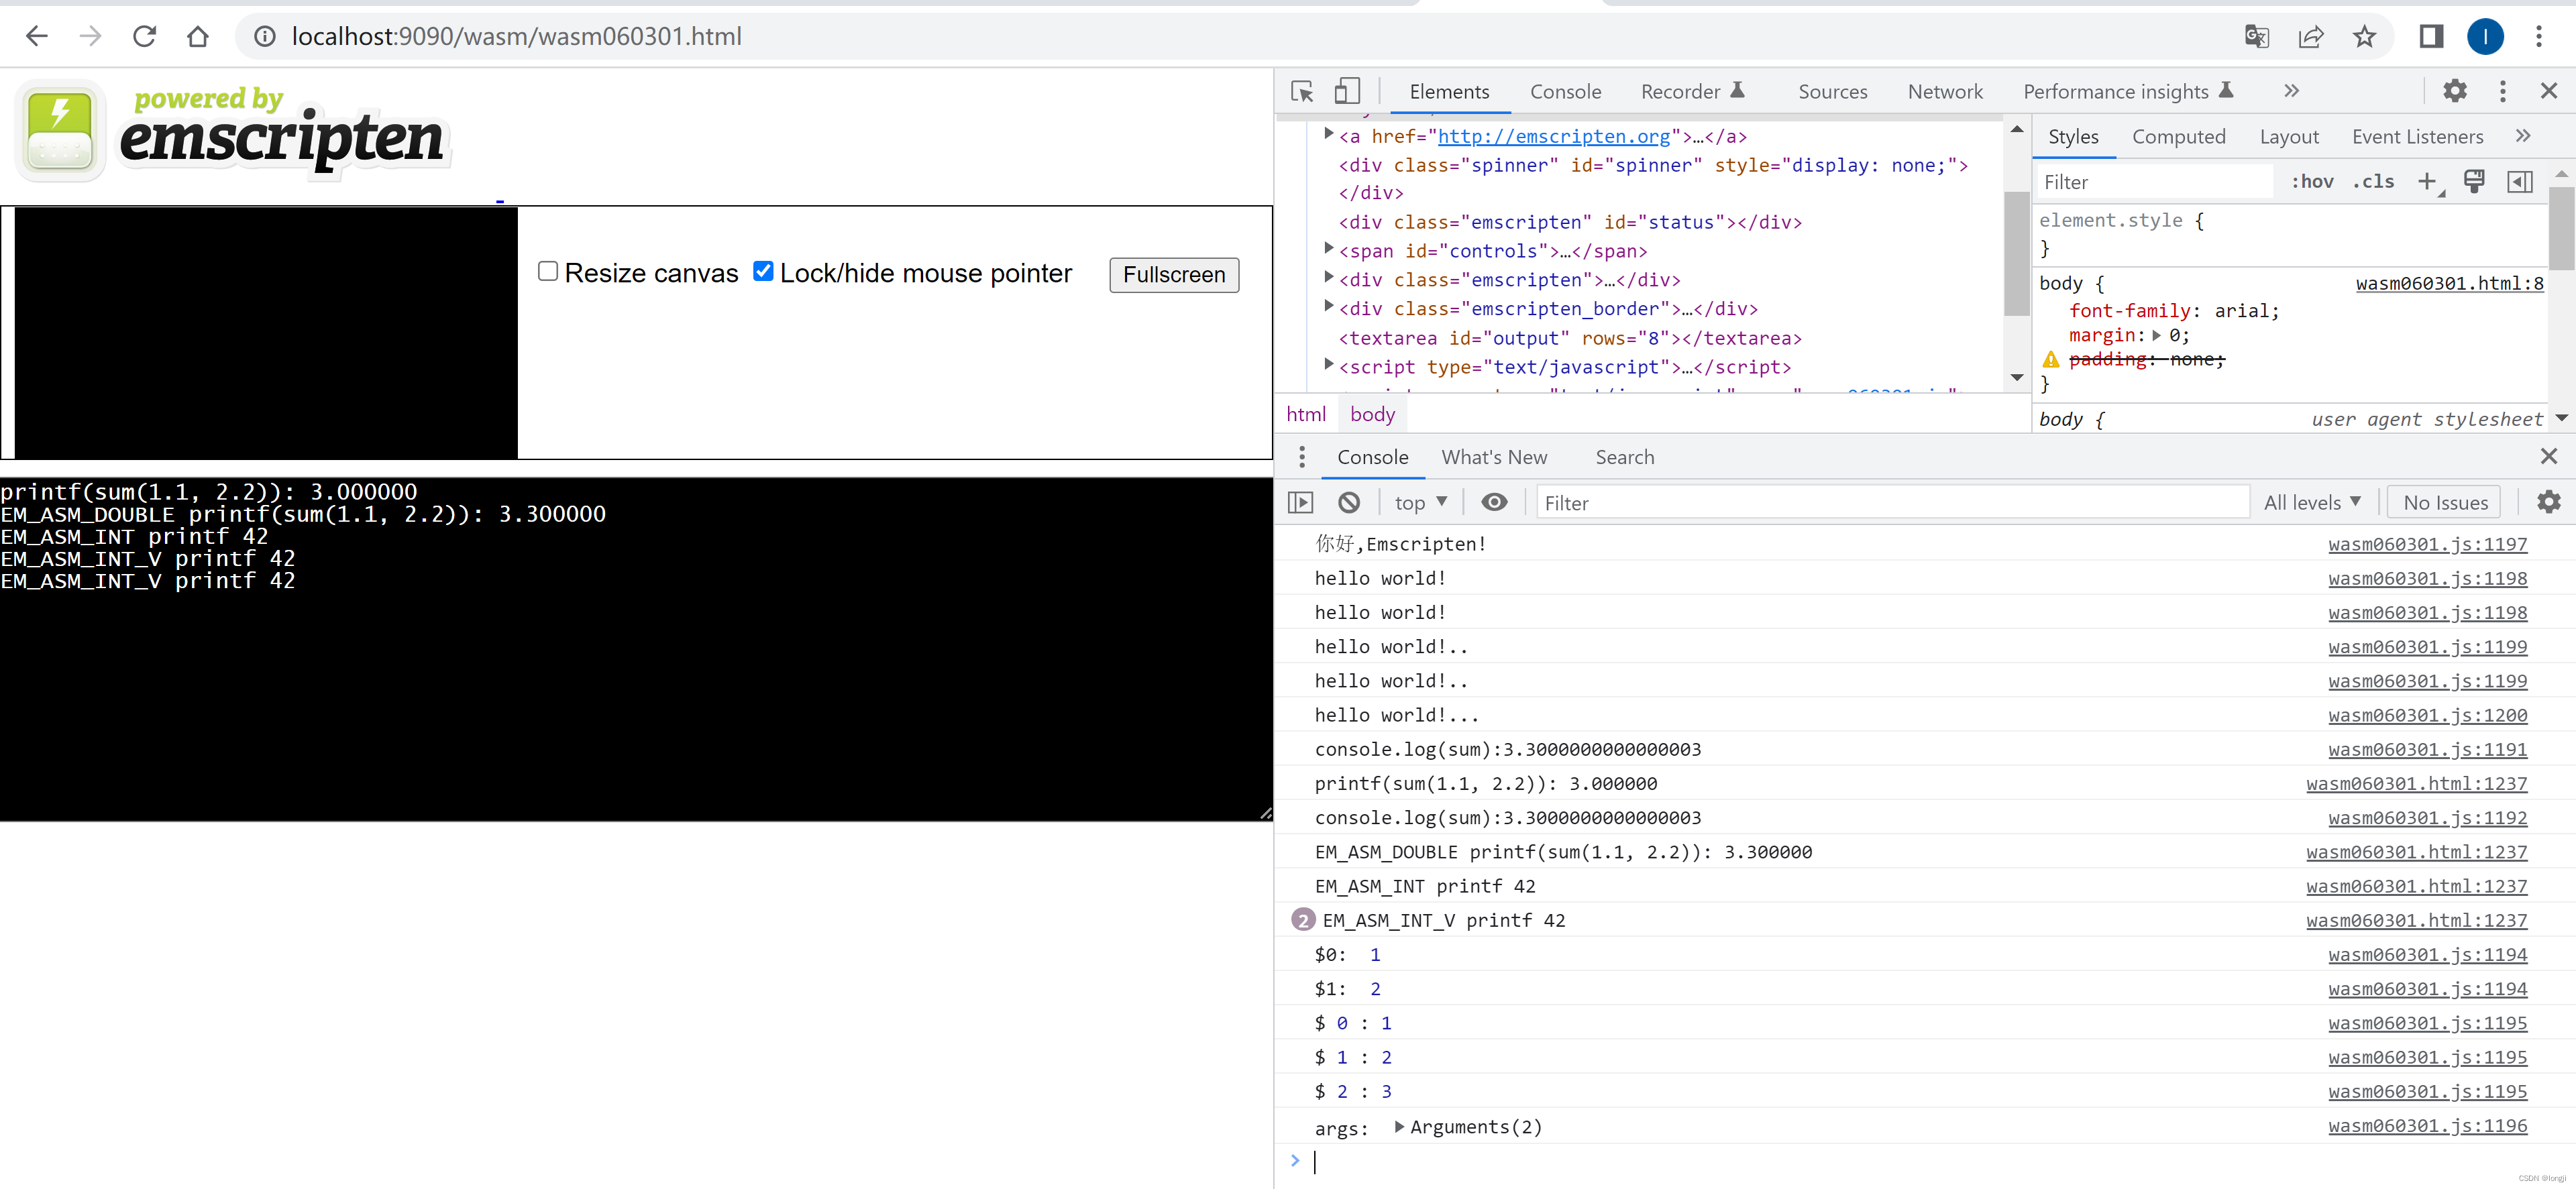Close DevTools panel
Screen dimensions: 2576x1189
point(2549,91)
